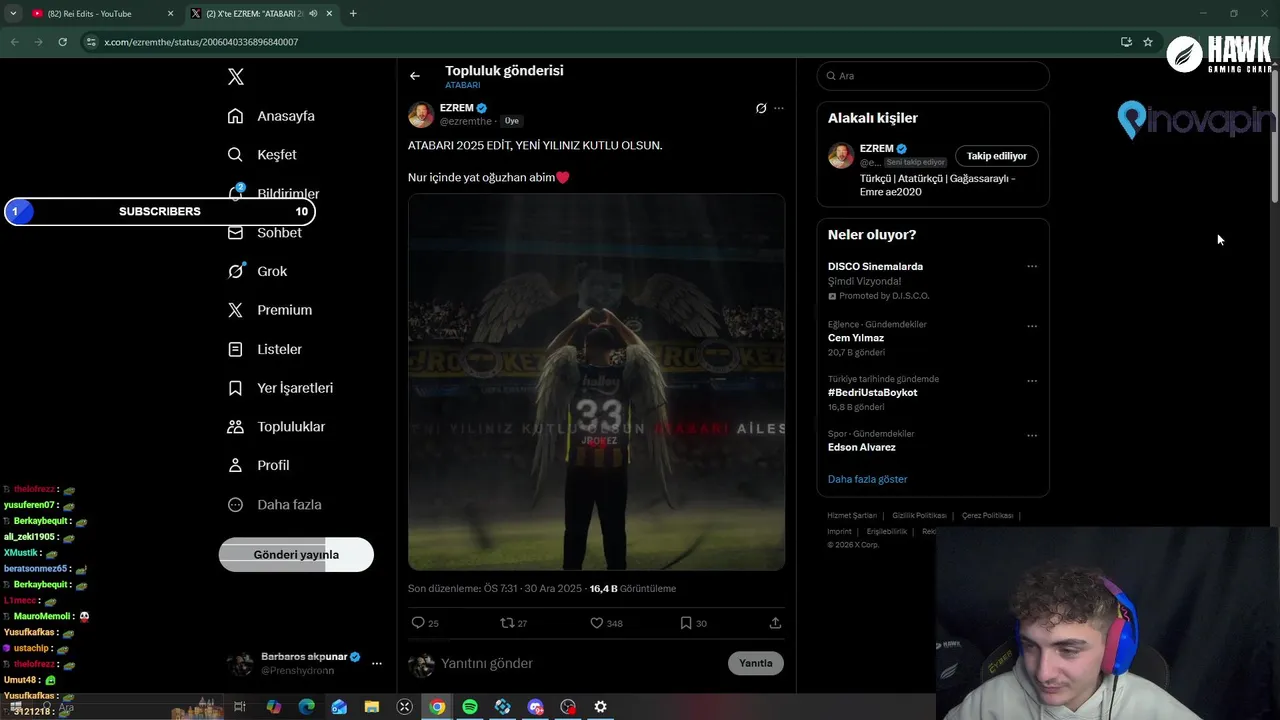Screen dimensions: 1280x720
Task: Click the Yanıtla button
Action: click(x=756, y=663)
